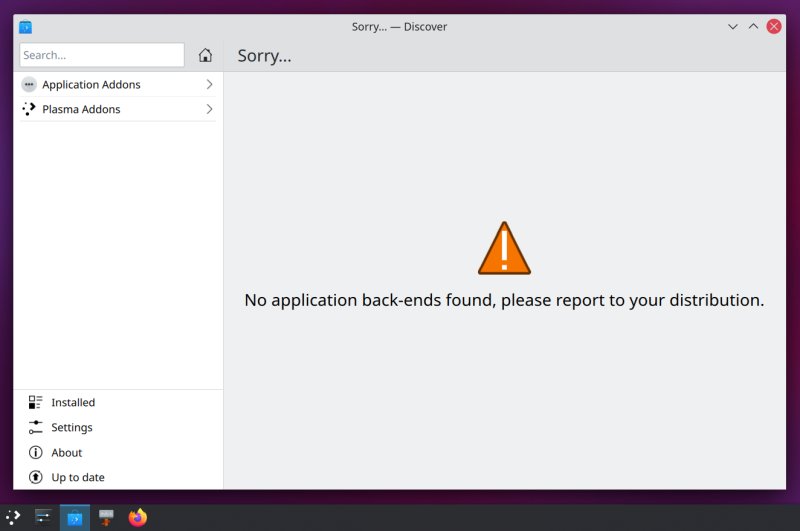This screenshot has height=531, width=800.
Task: Click the Settings sliders icon
Action: point(36,427)
